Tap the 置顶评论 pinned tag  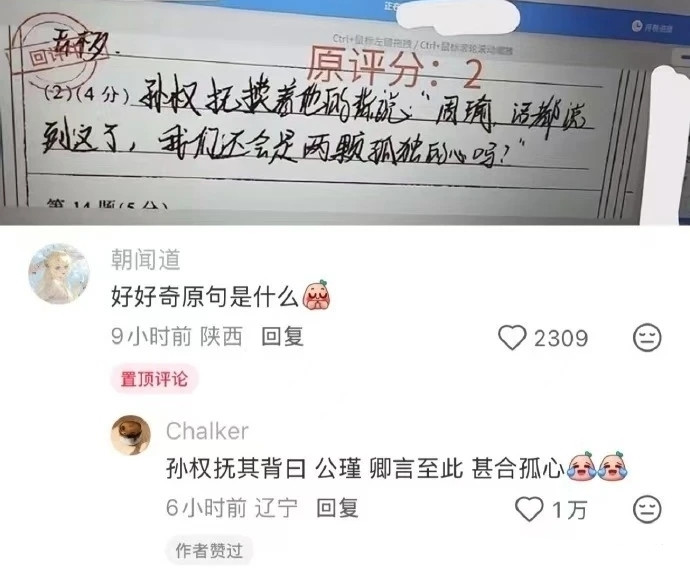pos(154,379)
